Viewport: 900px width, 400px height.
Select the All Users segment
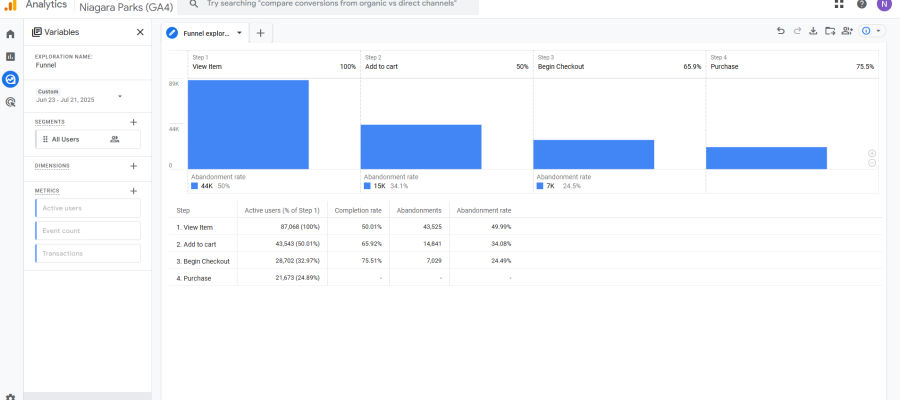click(x=88, y=139)
